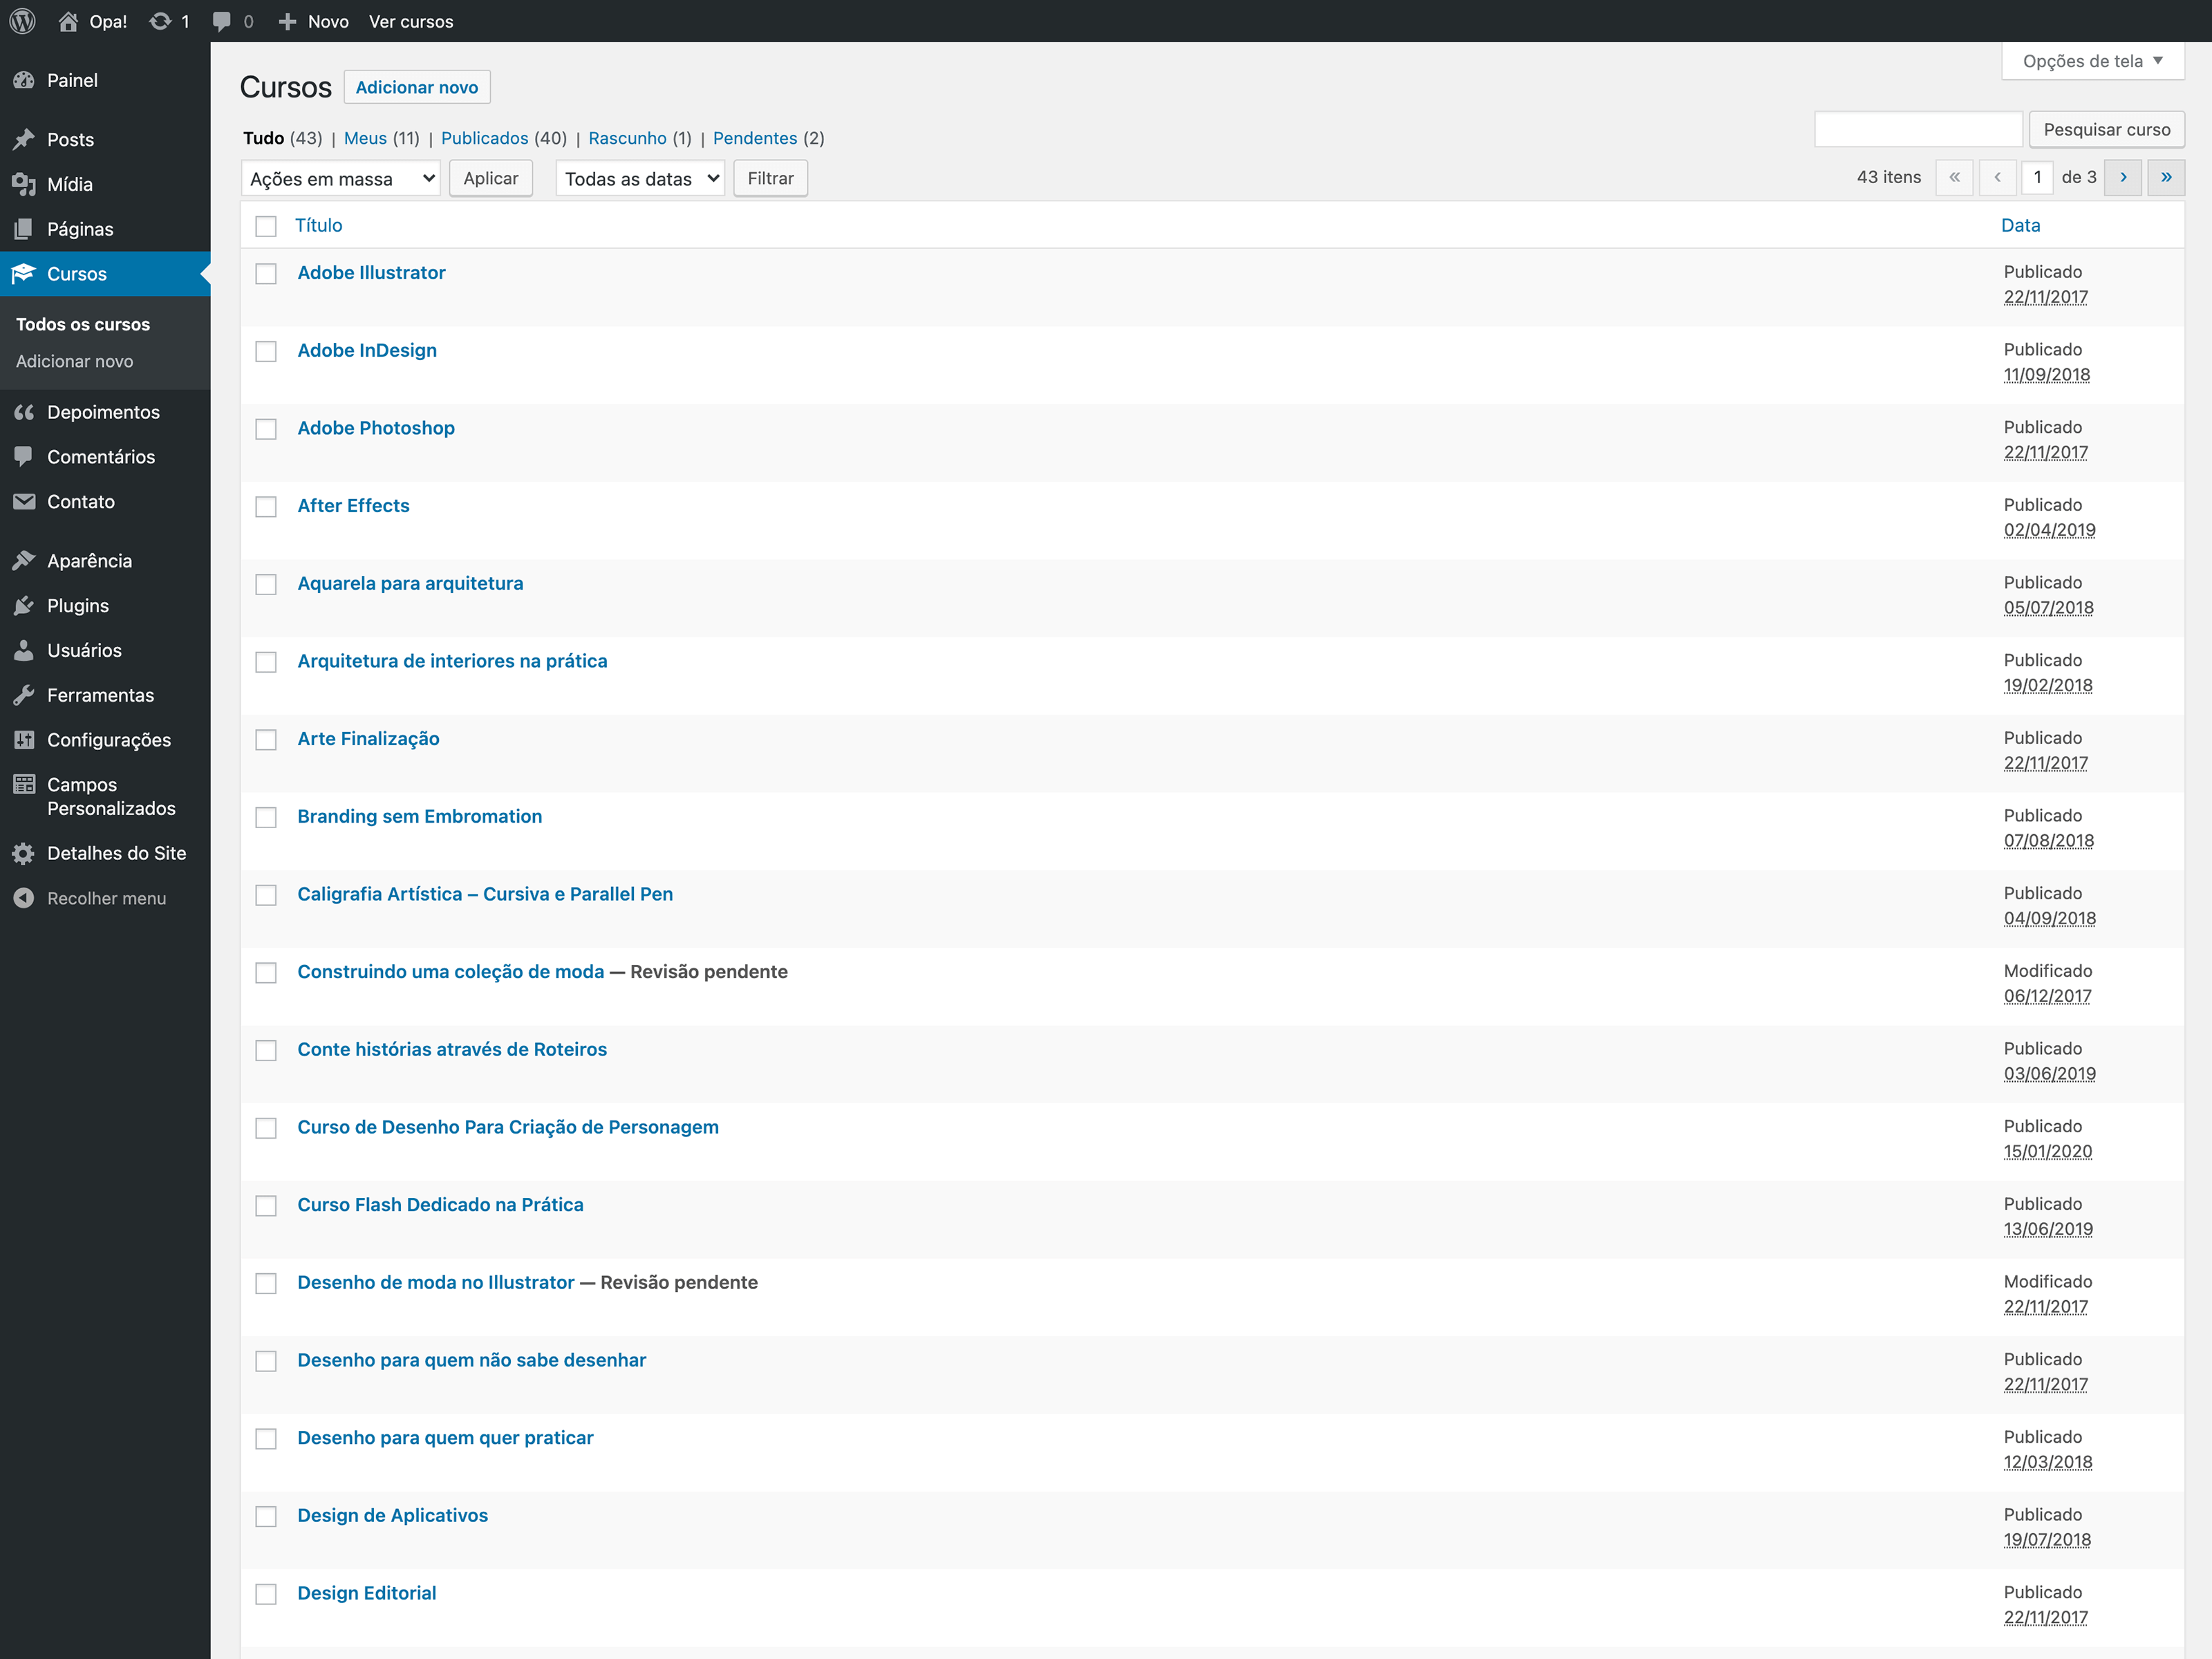Viewport: 2212px width, 1659px height.
Task: Click the Ferramentas wrench icon
Action: [x=24, y=695]
